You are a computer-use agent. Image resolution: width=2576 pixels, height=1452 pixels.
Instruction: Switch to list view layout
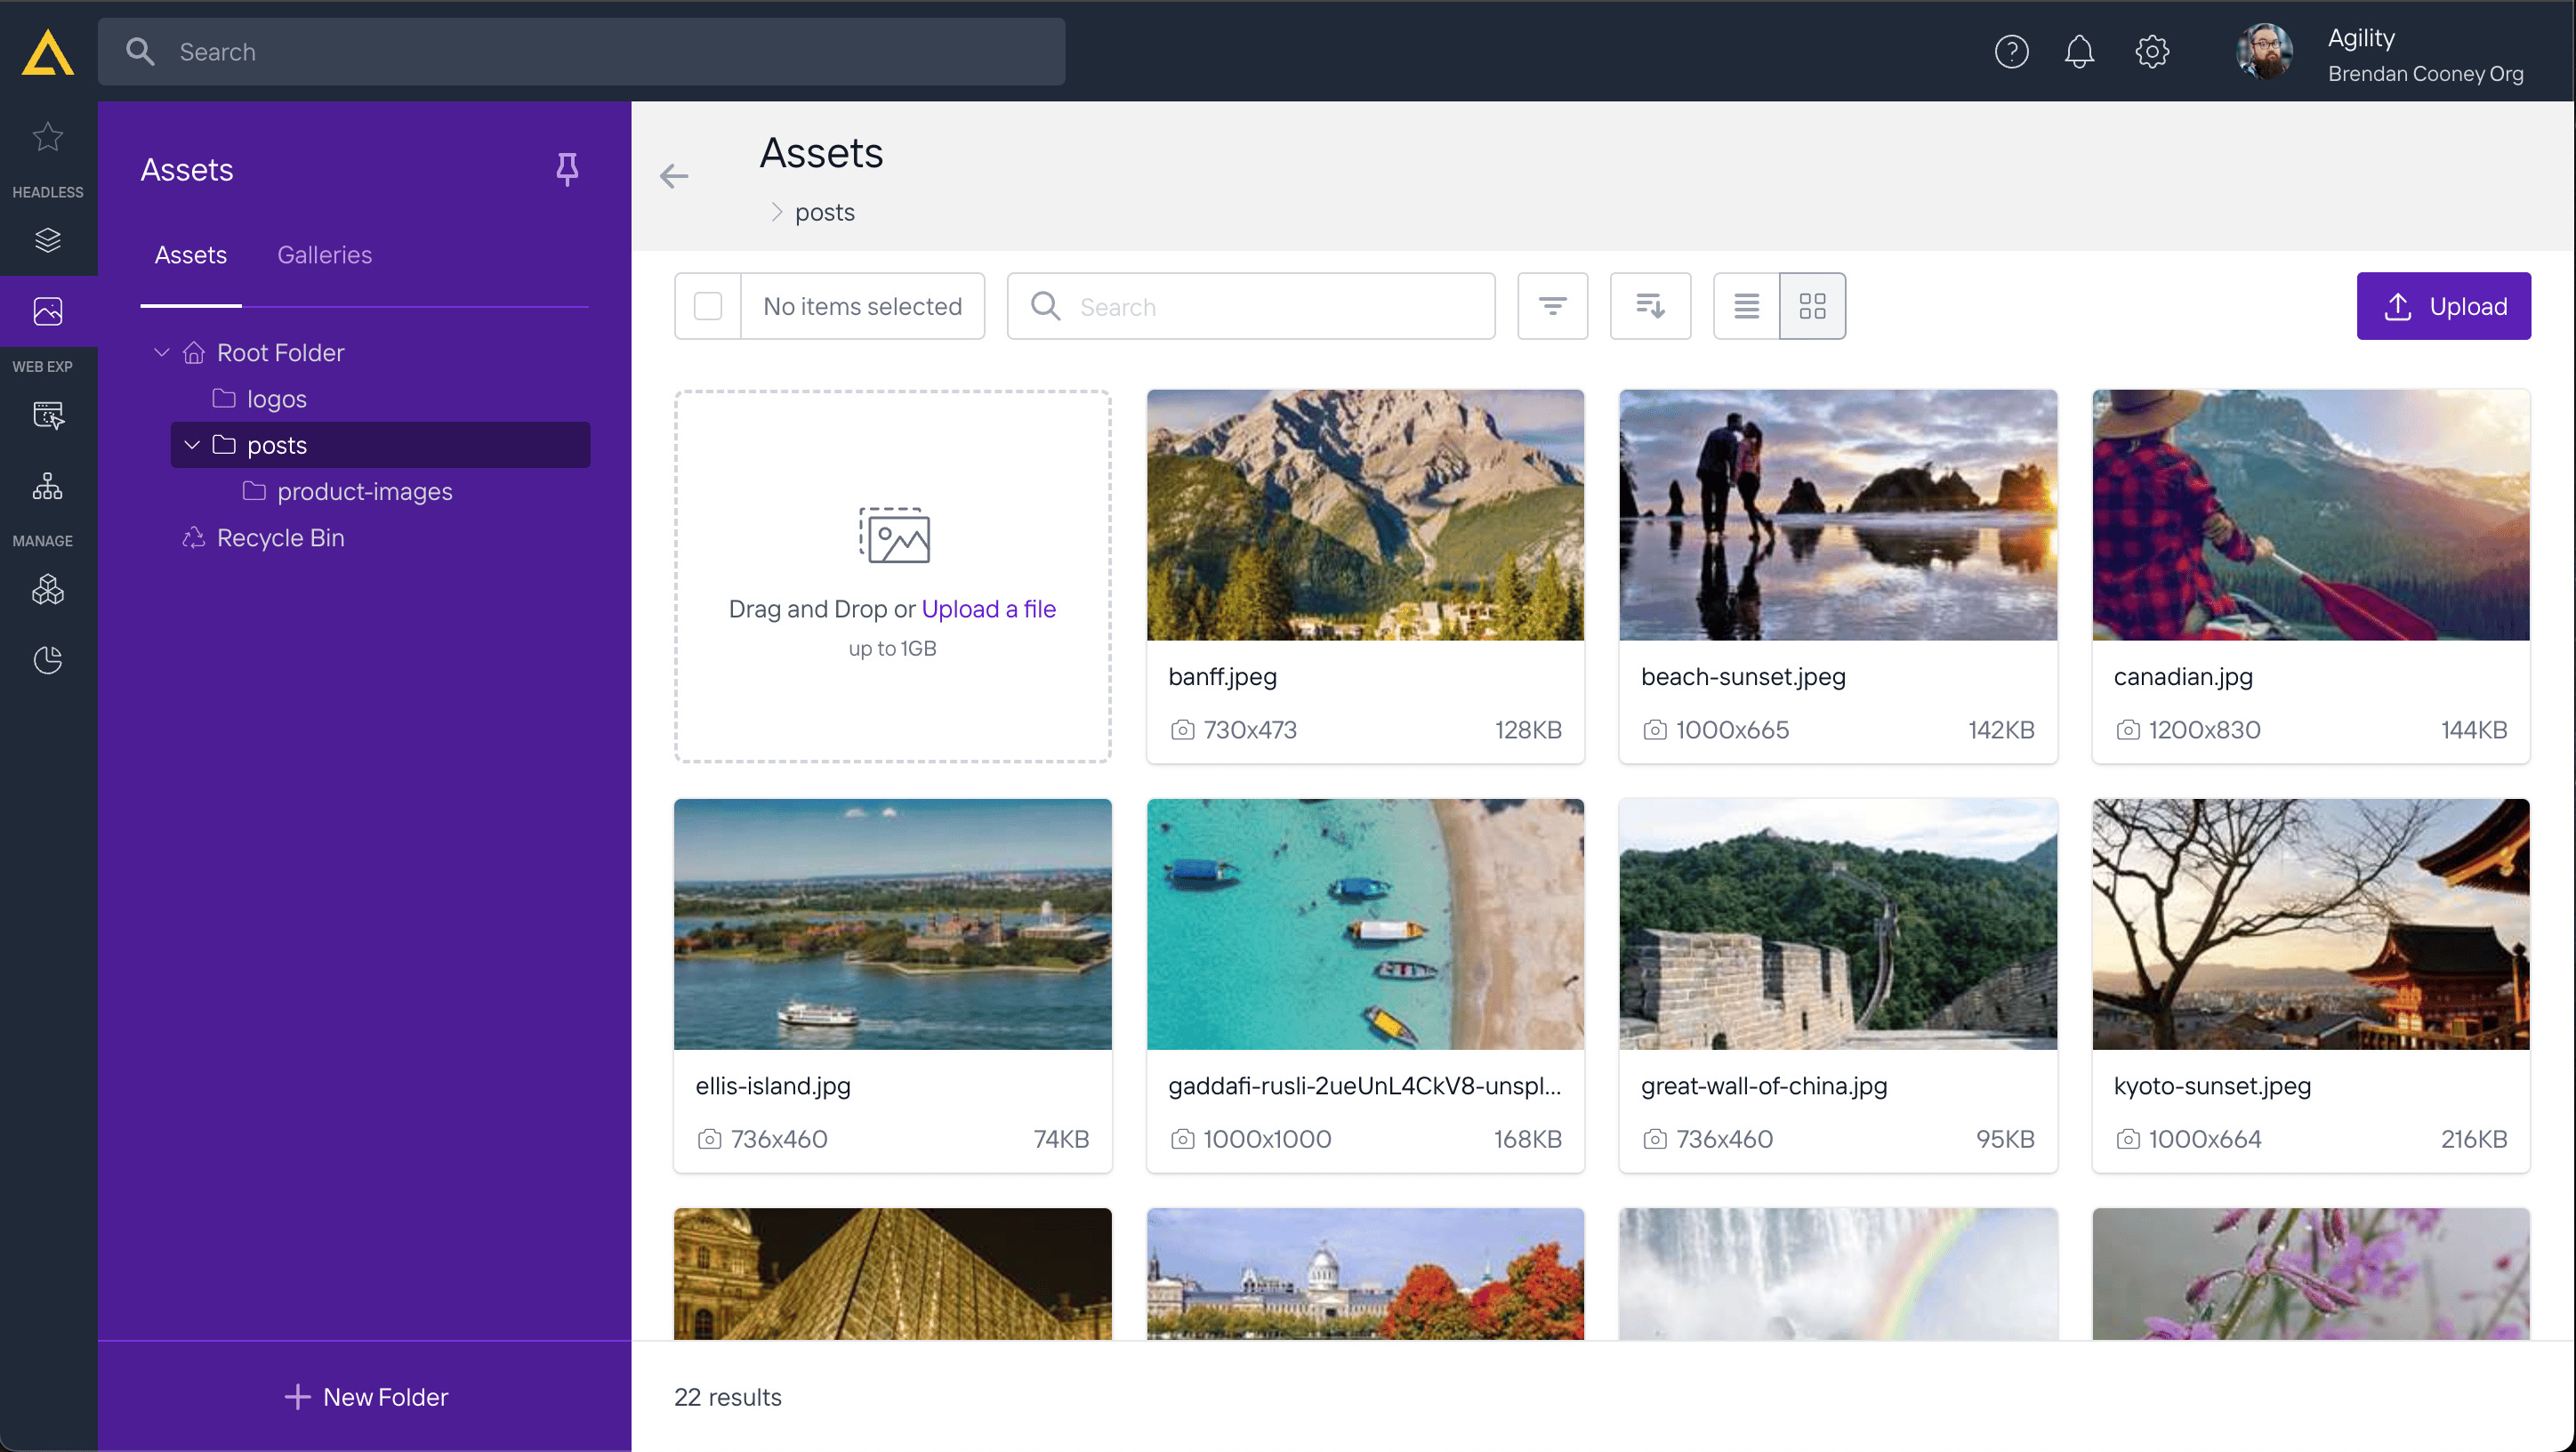[1745, 306]
